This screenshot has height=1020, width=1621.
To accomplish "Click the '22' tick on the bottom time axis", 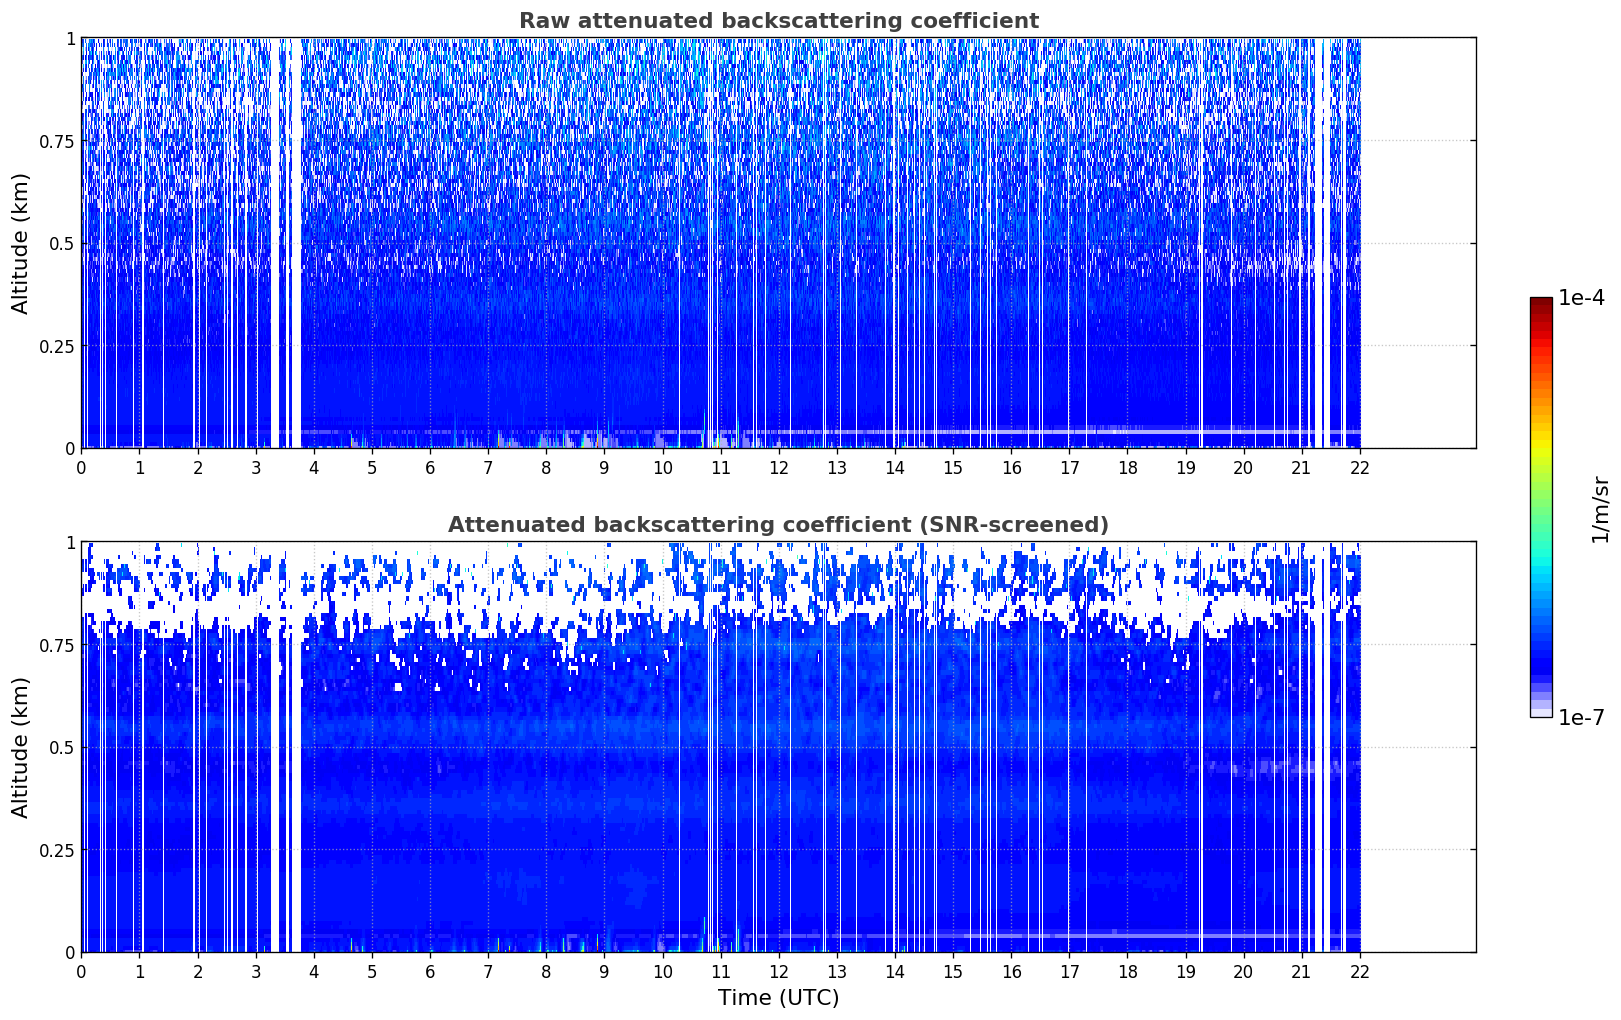I will [1359, 971].
